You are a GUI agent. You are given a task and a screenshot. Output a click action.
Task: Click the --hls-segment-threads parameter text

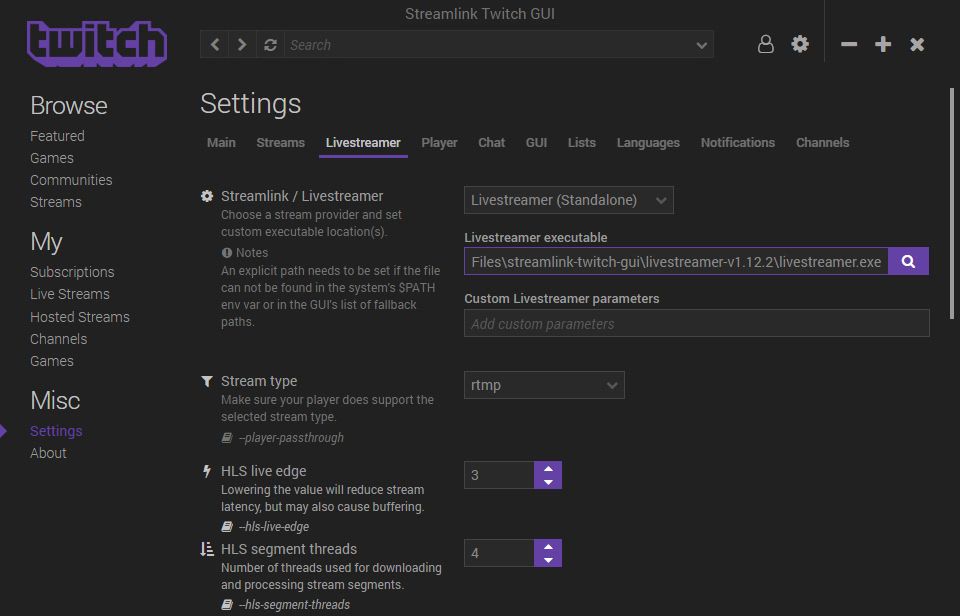[294, 604]
